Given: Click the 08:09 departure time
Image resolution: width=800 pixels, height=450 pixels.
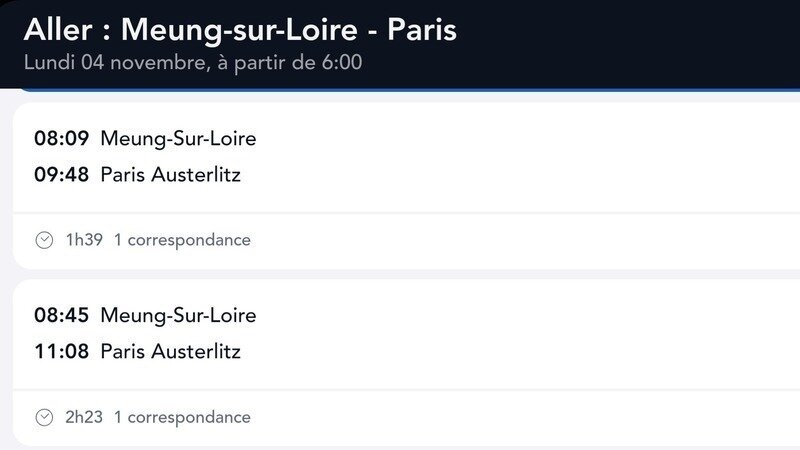Looking at the screenshot, I should (x=61, y=139).
